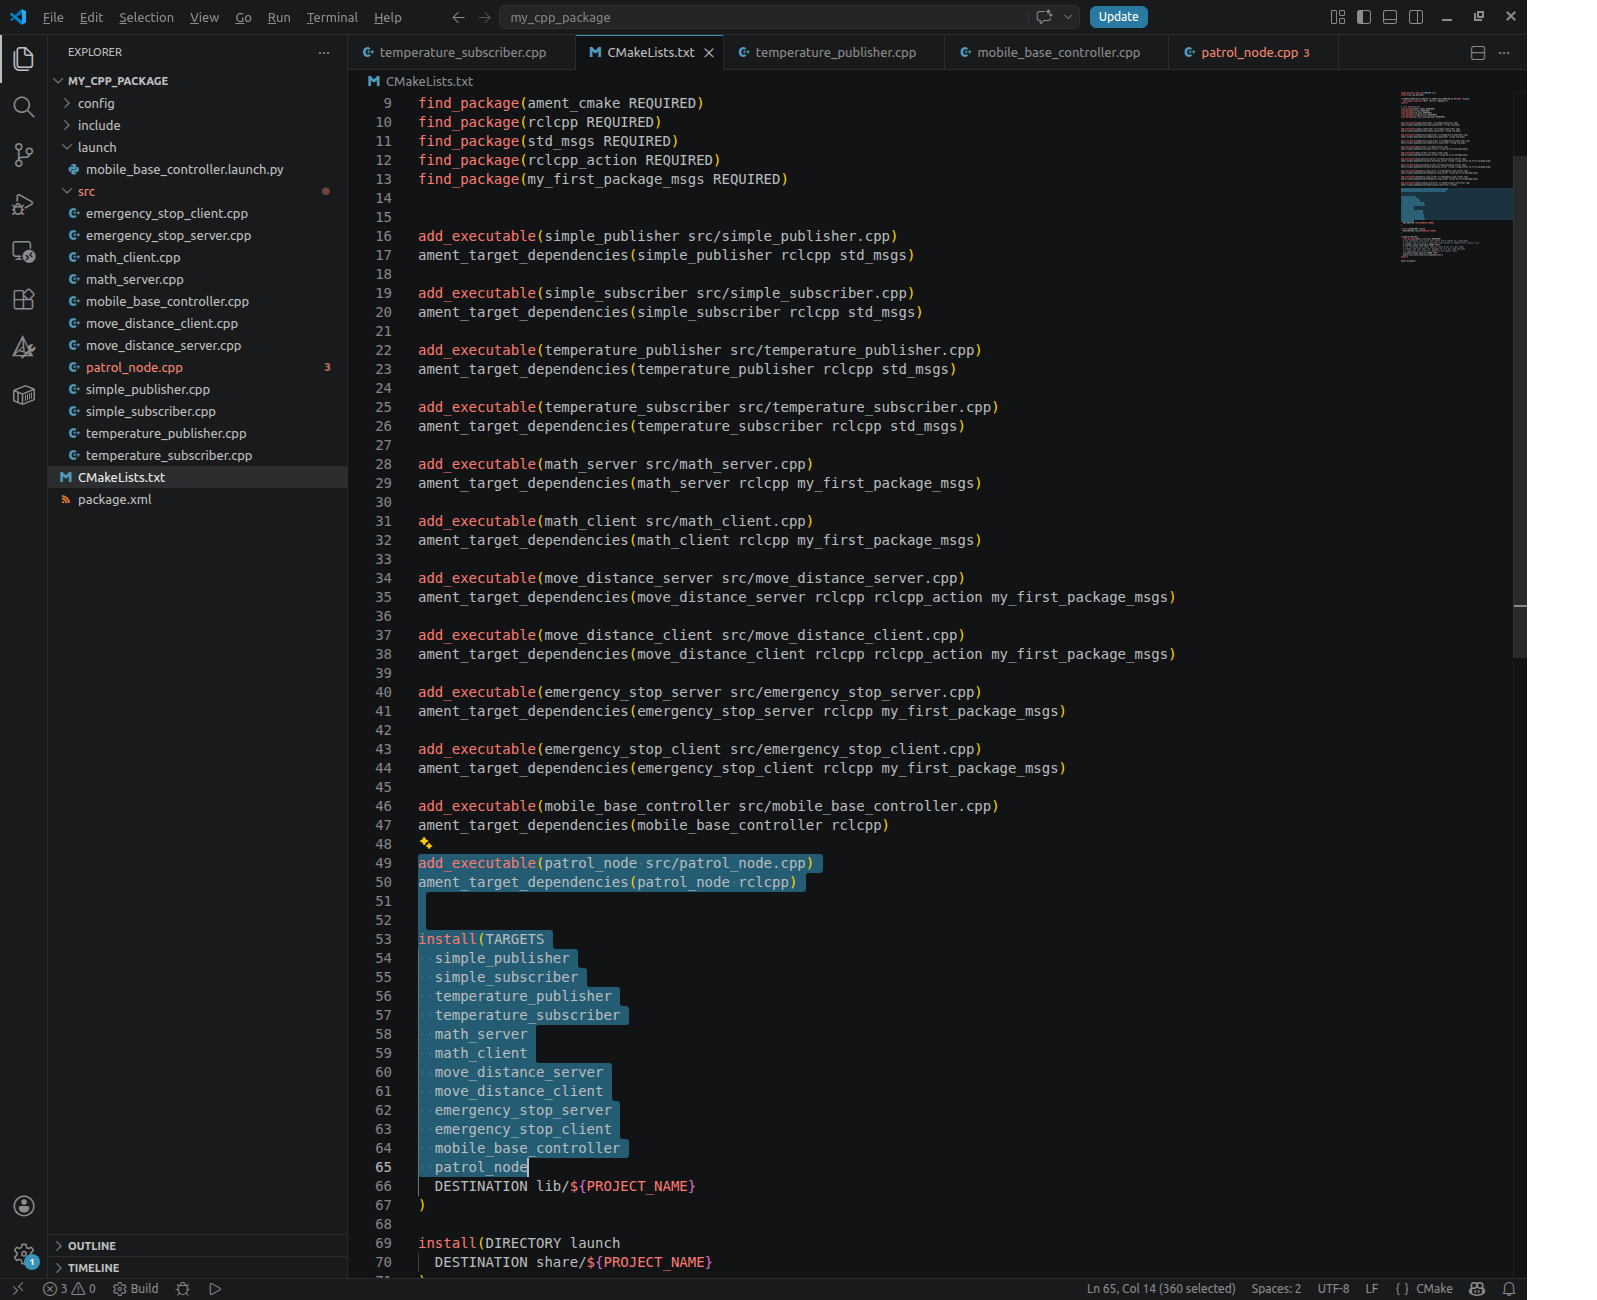The width and height of the screenshot is (1597, 1300).
Task: Open the ROS package view icon in the activity bar
Action: click(x=23, y=395)
